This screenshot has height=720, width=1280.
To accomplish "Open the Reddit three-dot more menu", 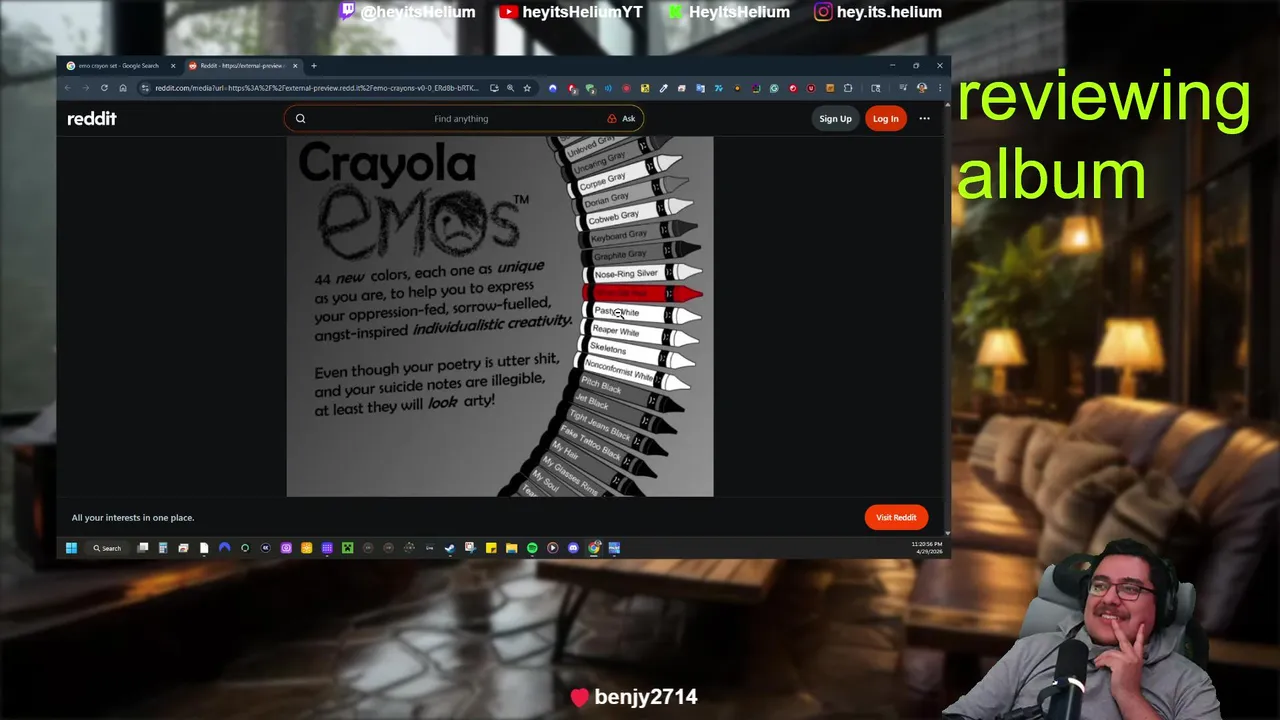I will 924,118.
